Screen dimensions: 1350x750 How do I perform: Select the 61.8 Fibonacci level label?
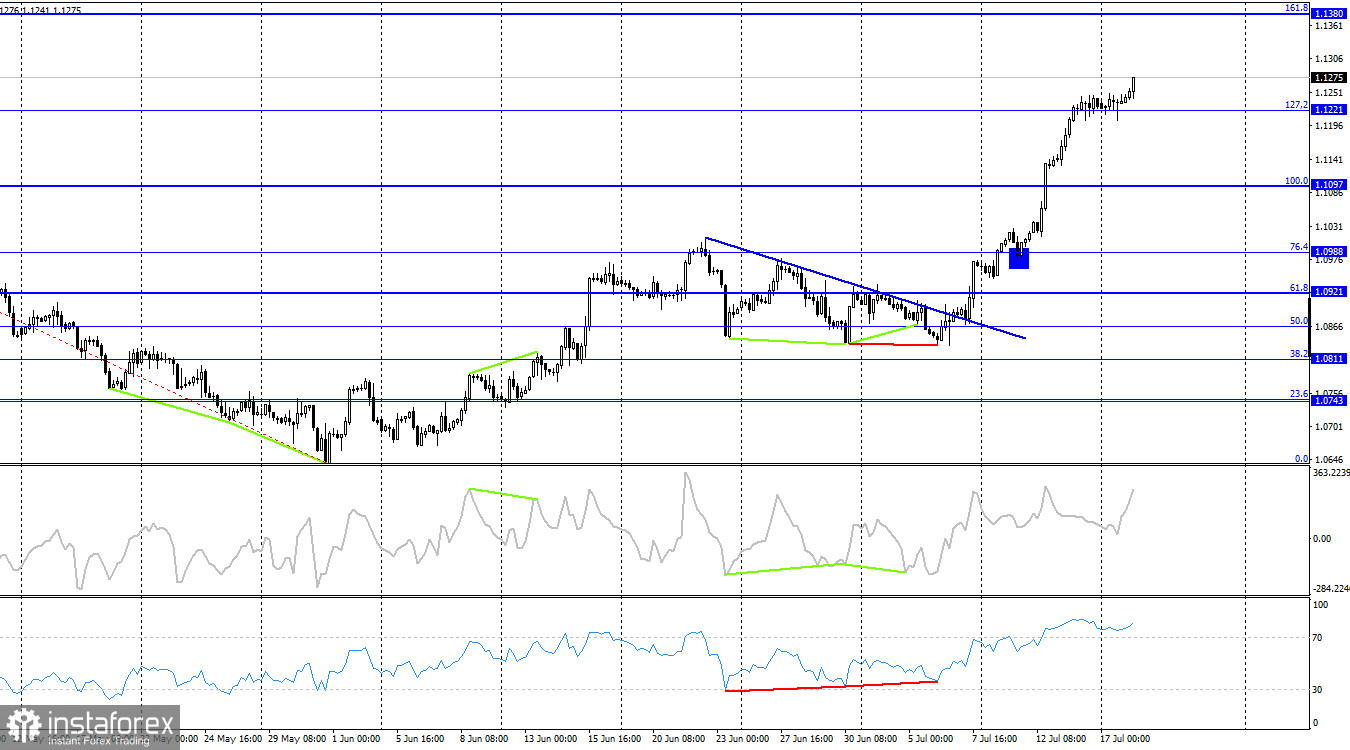point(1299,288)
